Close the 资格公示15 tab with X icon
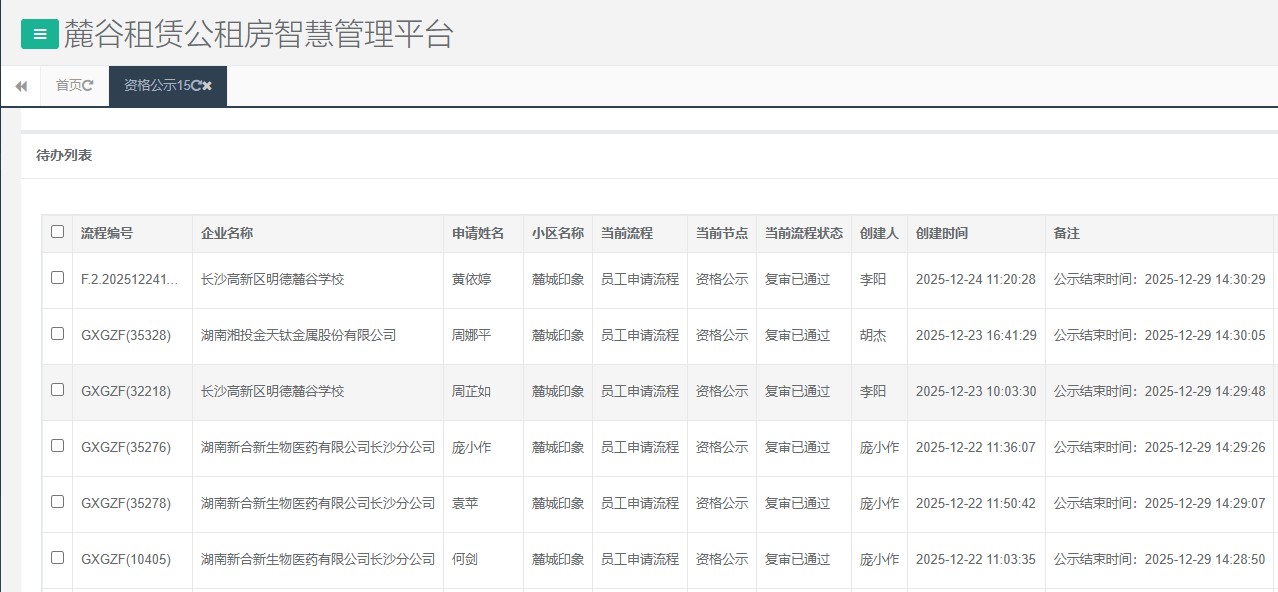Viewport: 1278px width, 592px height. click(x=208, y=86)
